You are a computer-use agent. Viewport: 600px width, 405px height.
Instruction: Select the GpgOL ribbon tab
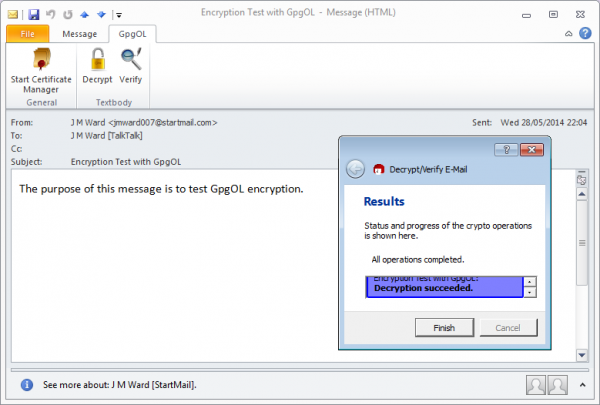132,34
